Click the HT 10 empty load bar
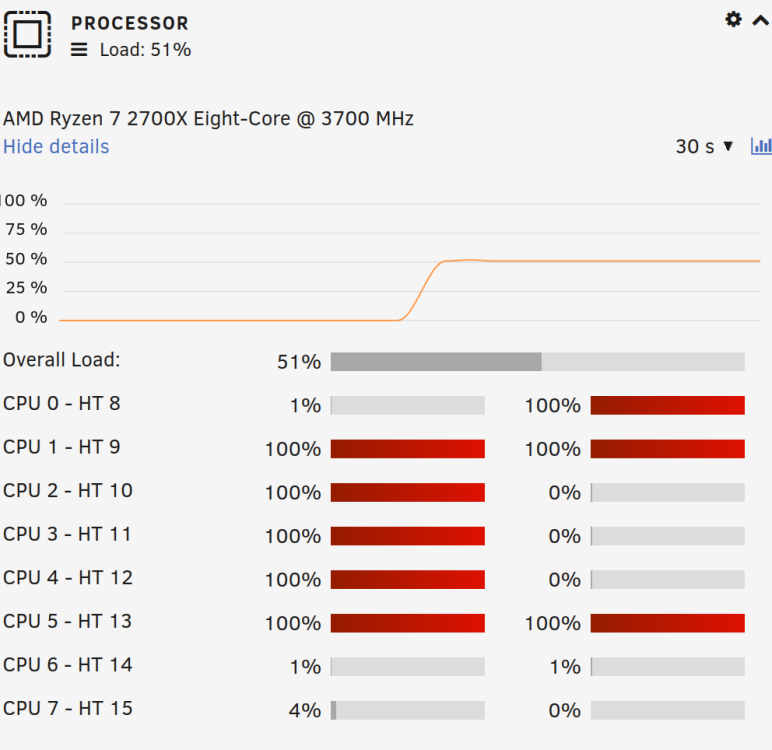Viewport: 772px width, 750px height. [x=668, y=492]
